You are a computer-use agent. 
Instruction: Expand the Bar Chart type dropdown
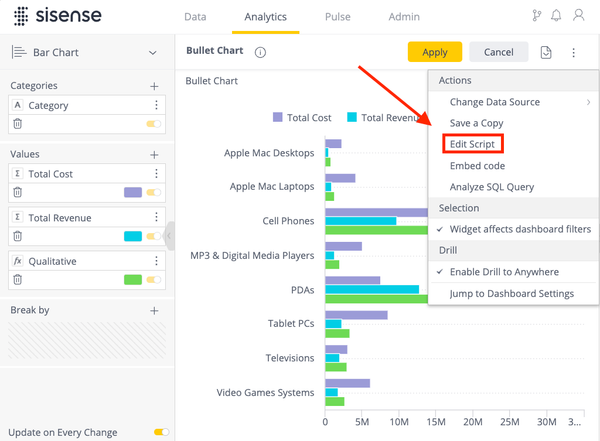pos(153,52)
